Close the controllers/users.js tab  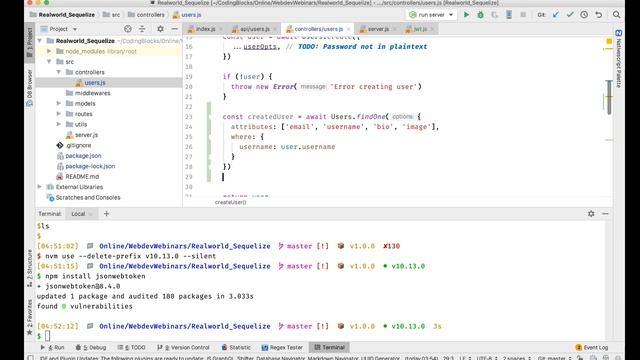(x=348, y=29)
